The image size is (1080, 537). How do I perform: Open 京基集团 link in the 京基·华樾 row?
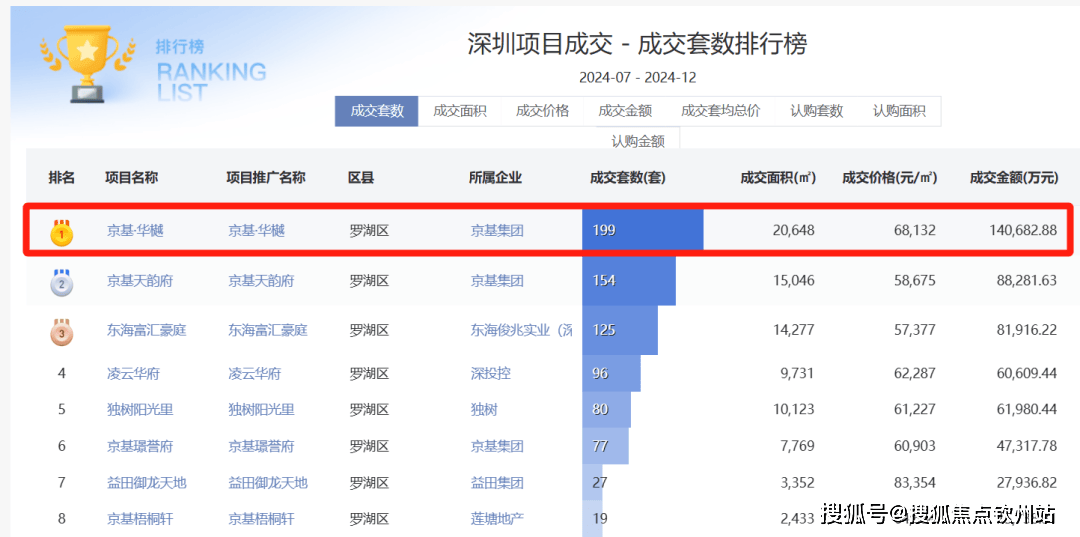(x=497, y=231)
